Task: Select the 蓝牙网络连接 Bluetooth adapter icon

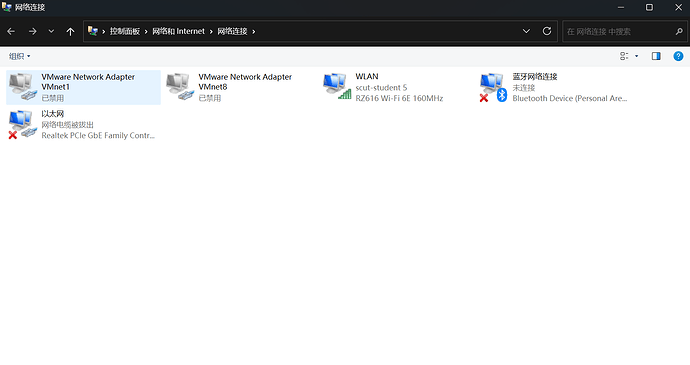Action: pos(494,88)
